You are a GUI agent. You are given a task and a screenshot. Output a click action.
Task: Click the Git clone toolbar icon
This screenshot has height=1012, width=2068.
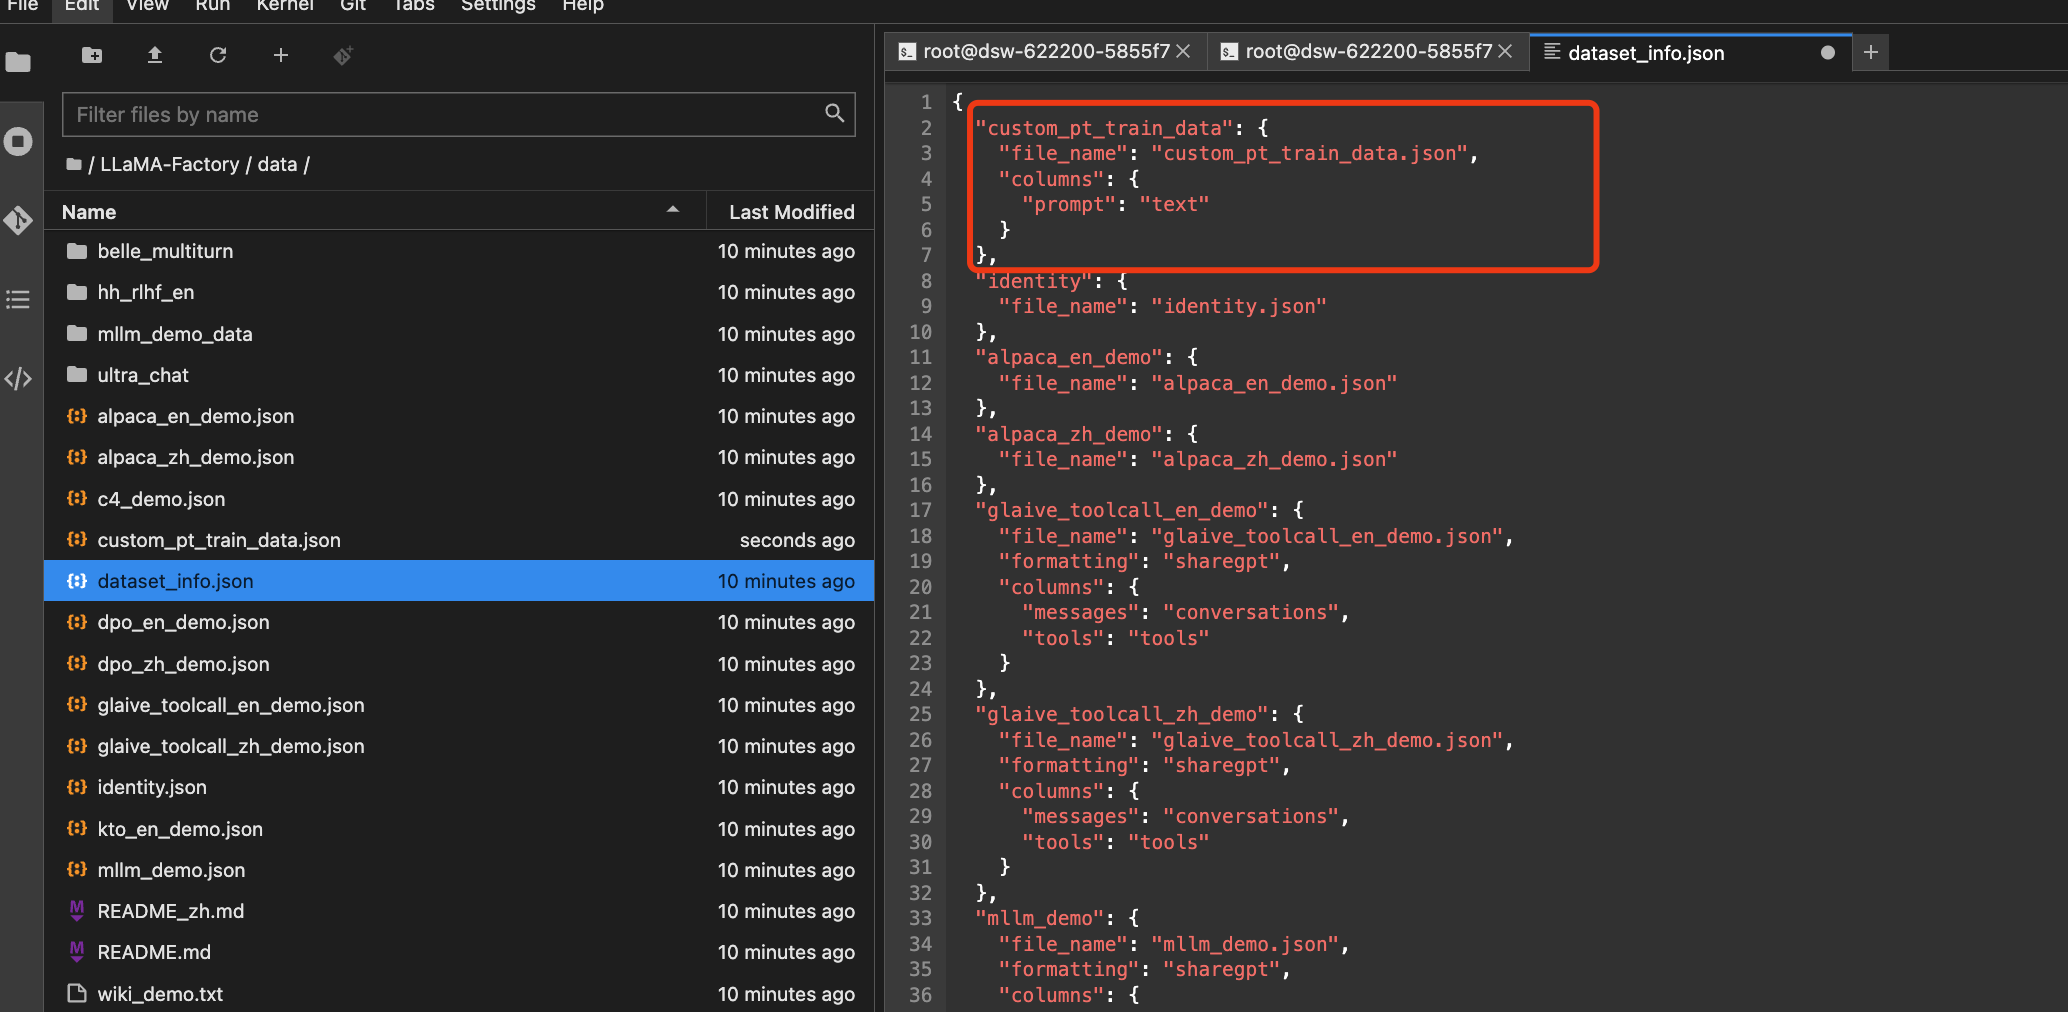[343, 55]
